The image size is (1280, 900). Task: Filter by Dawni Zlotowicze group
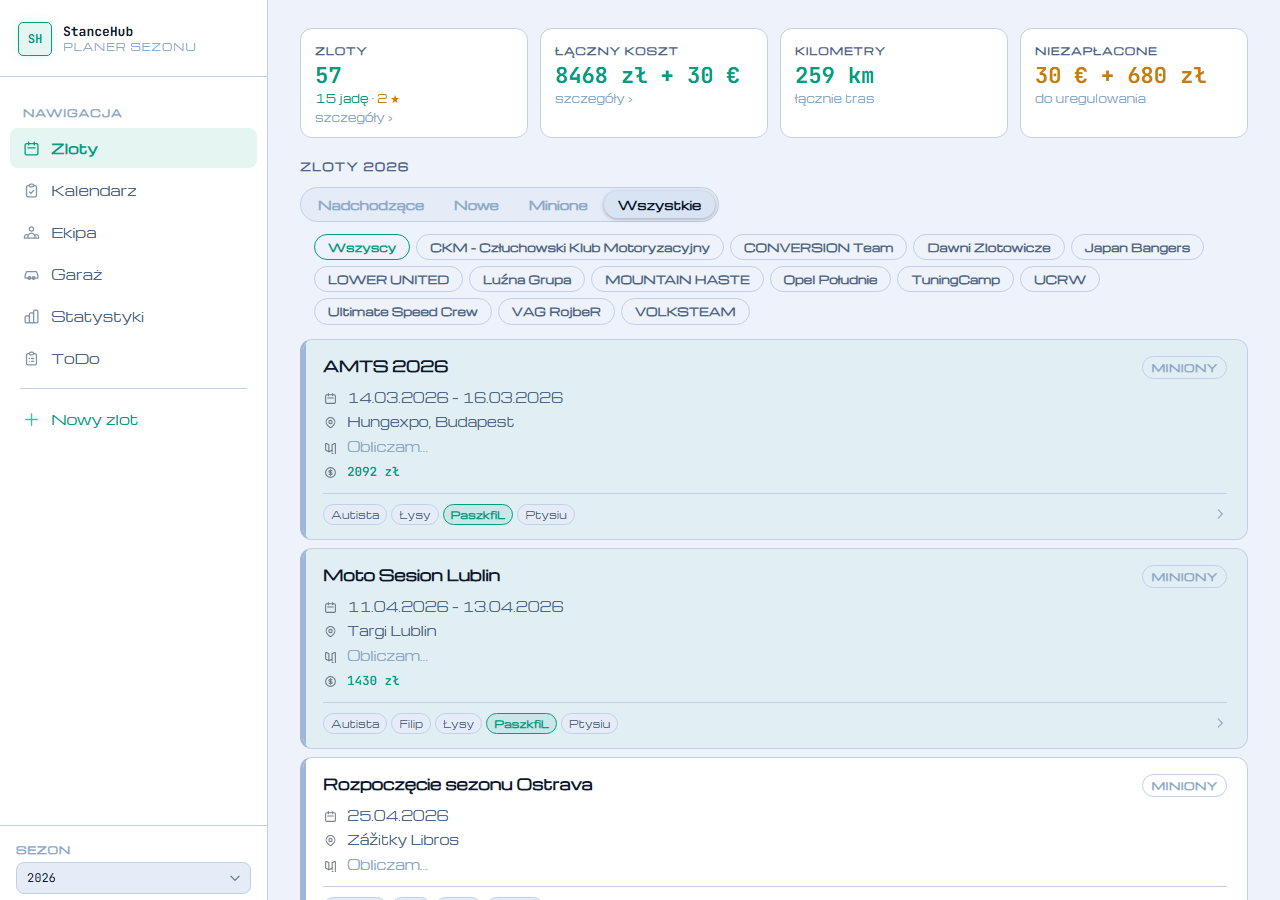click(989, 247)
